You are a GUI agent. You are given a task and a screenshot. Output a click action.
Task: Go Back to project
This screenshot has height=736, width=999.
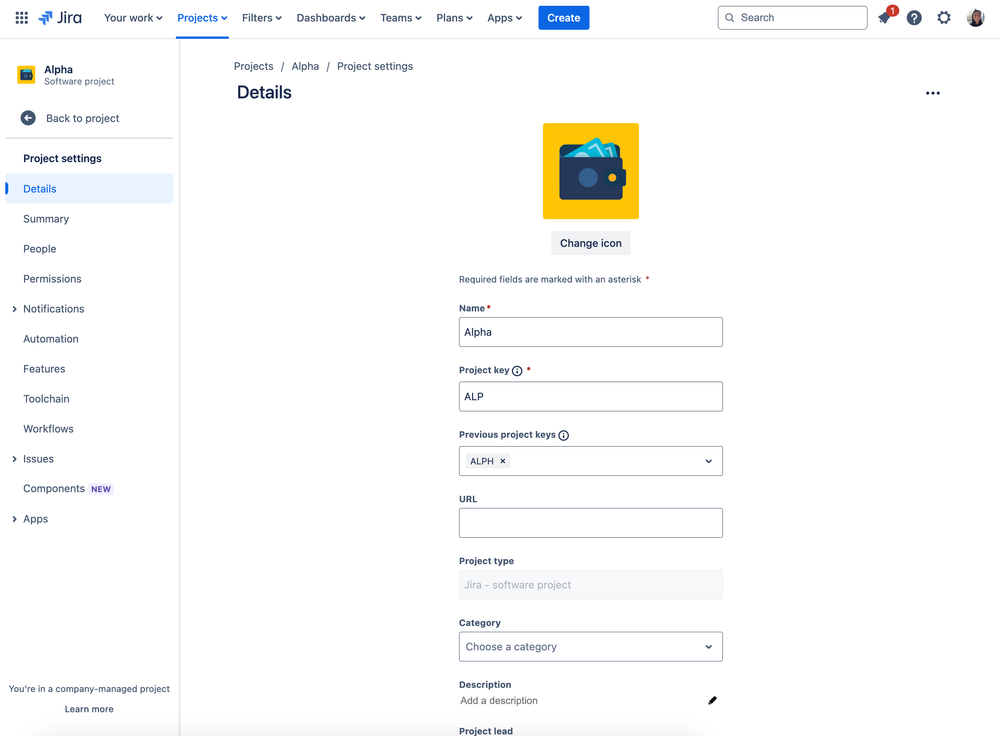[x=82, y=118]
